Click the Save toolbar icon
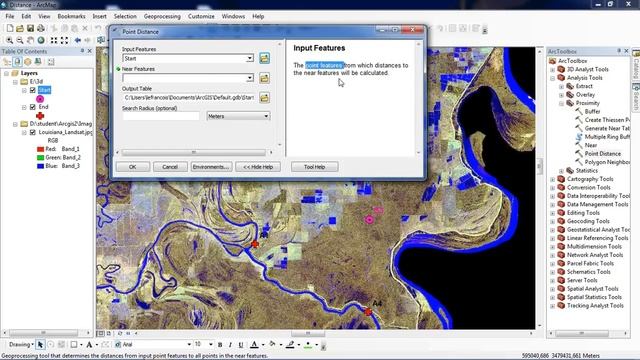This screenshot has width=640, height=360. click(30, 28)
